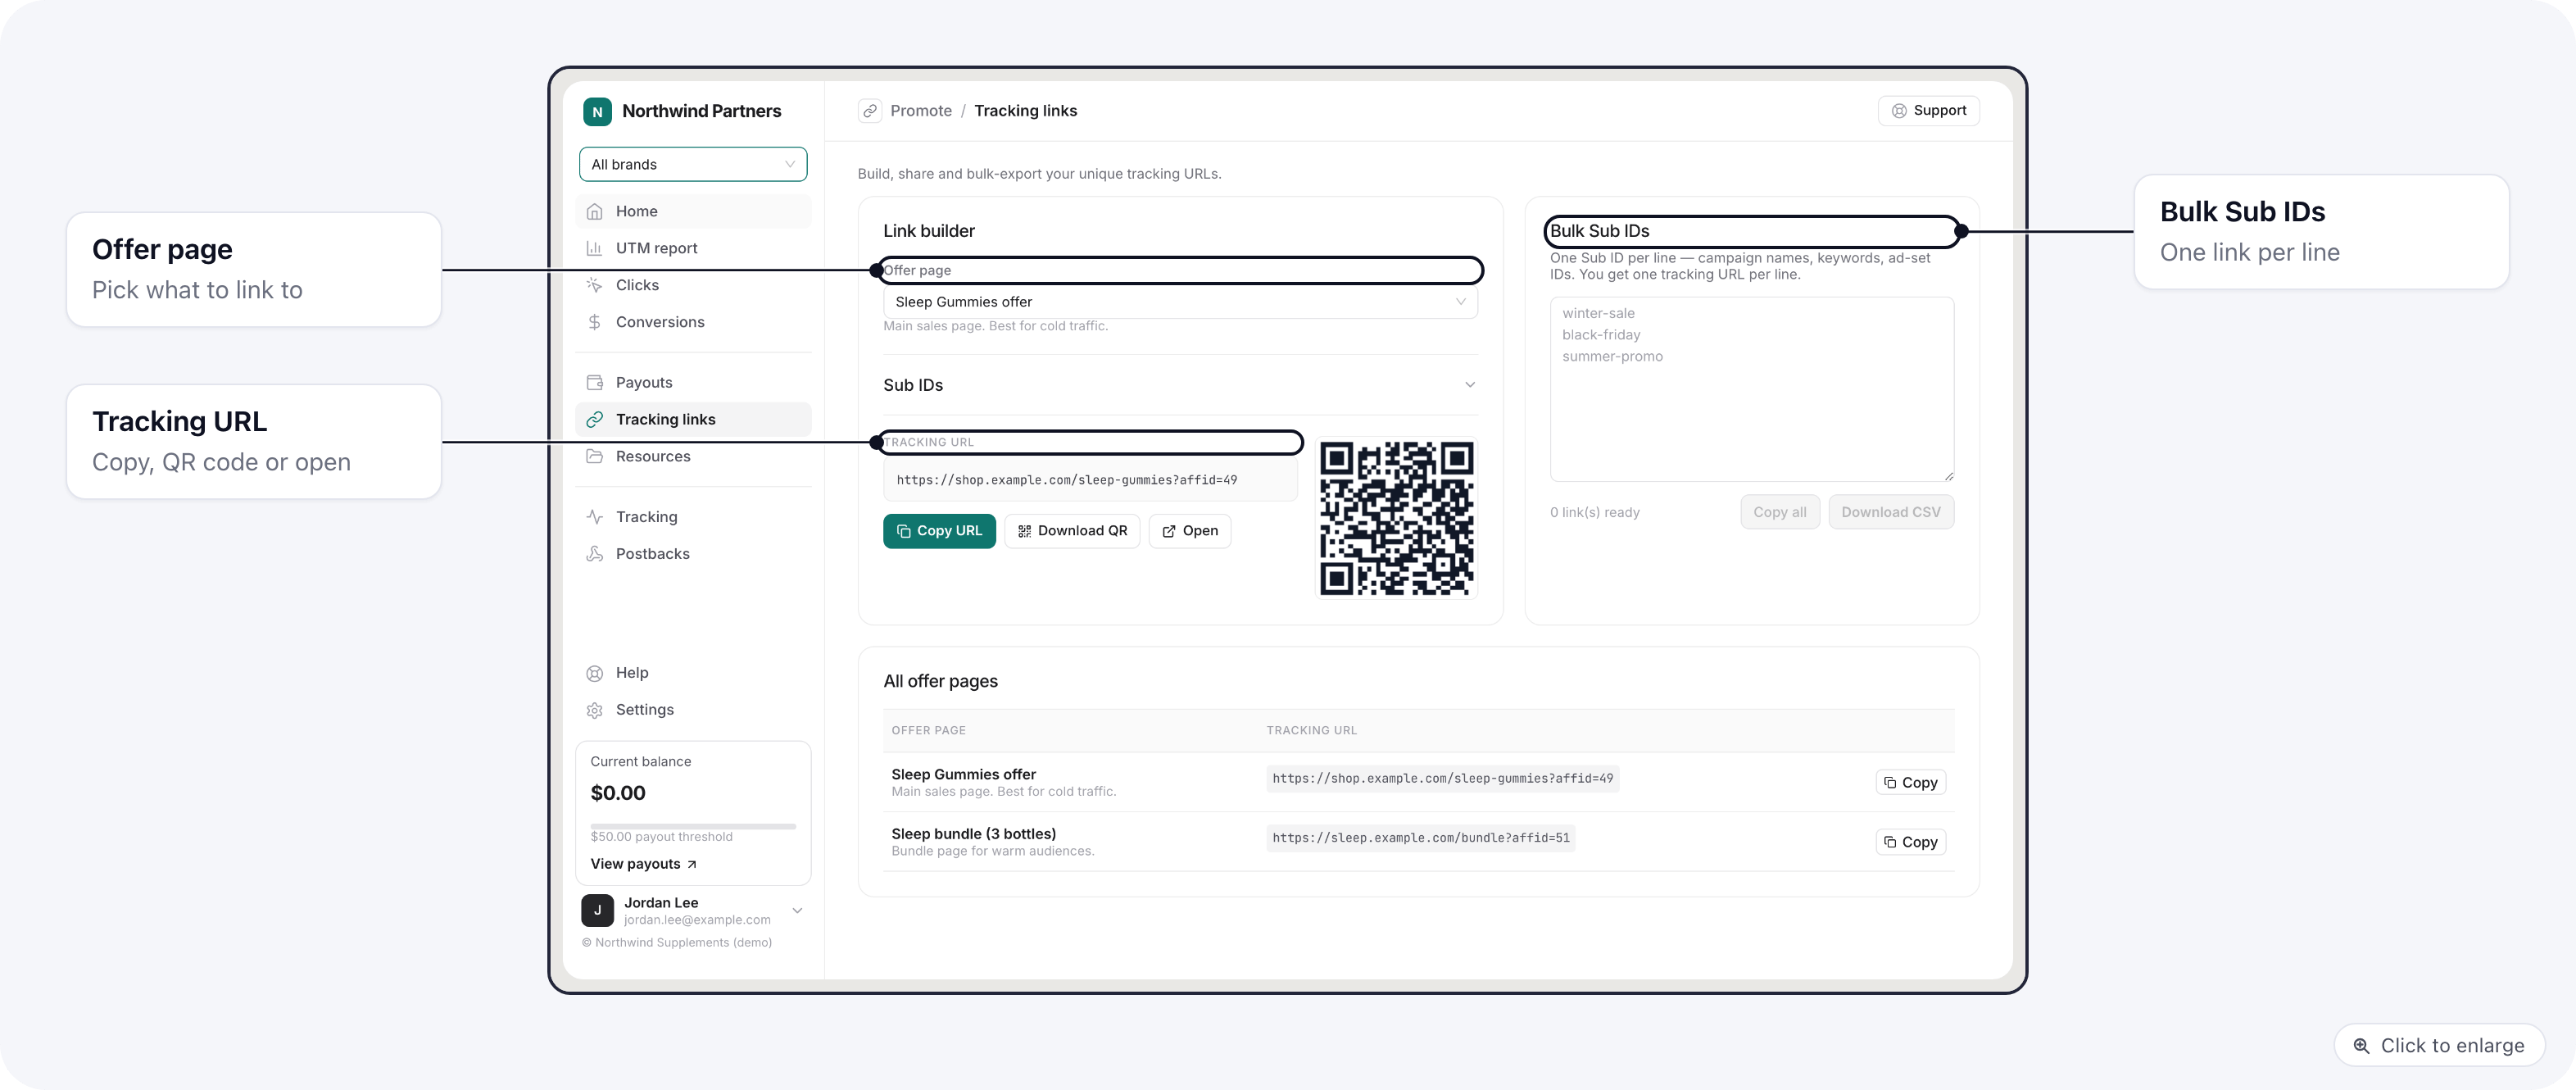Click the payout threshold progress bar
The image size is (2576, 1090).
tap(693, 826)
